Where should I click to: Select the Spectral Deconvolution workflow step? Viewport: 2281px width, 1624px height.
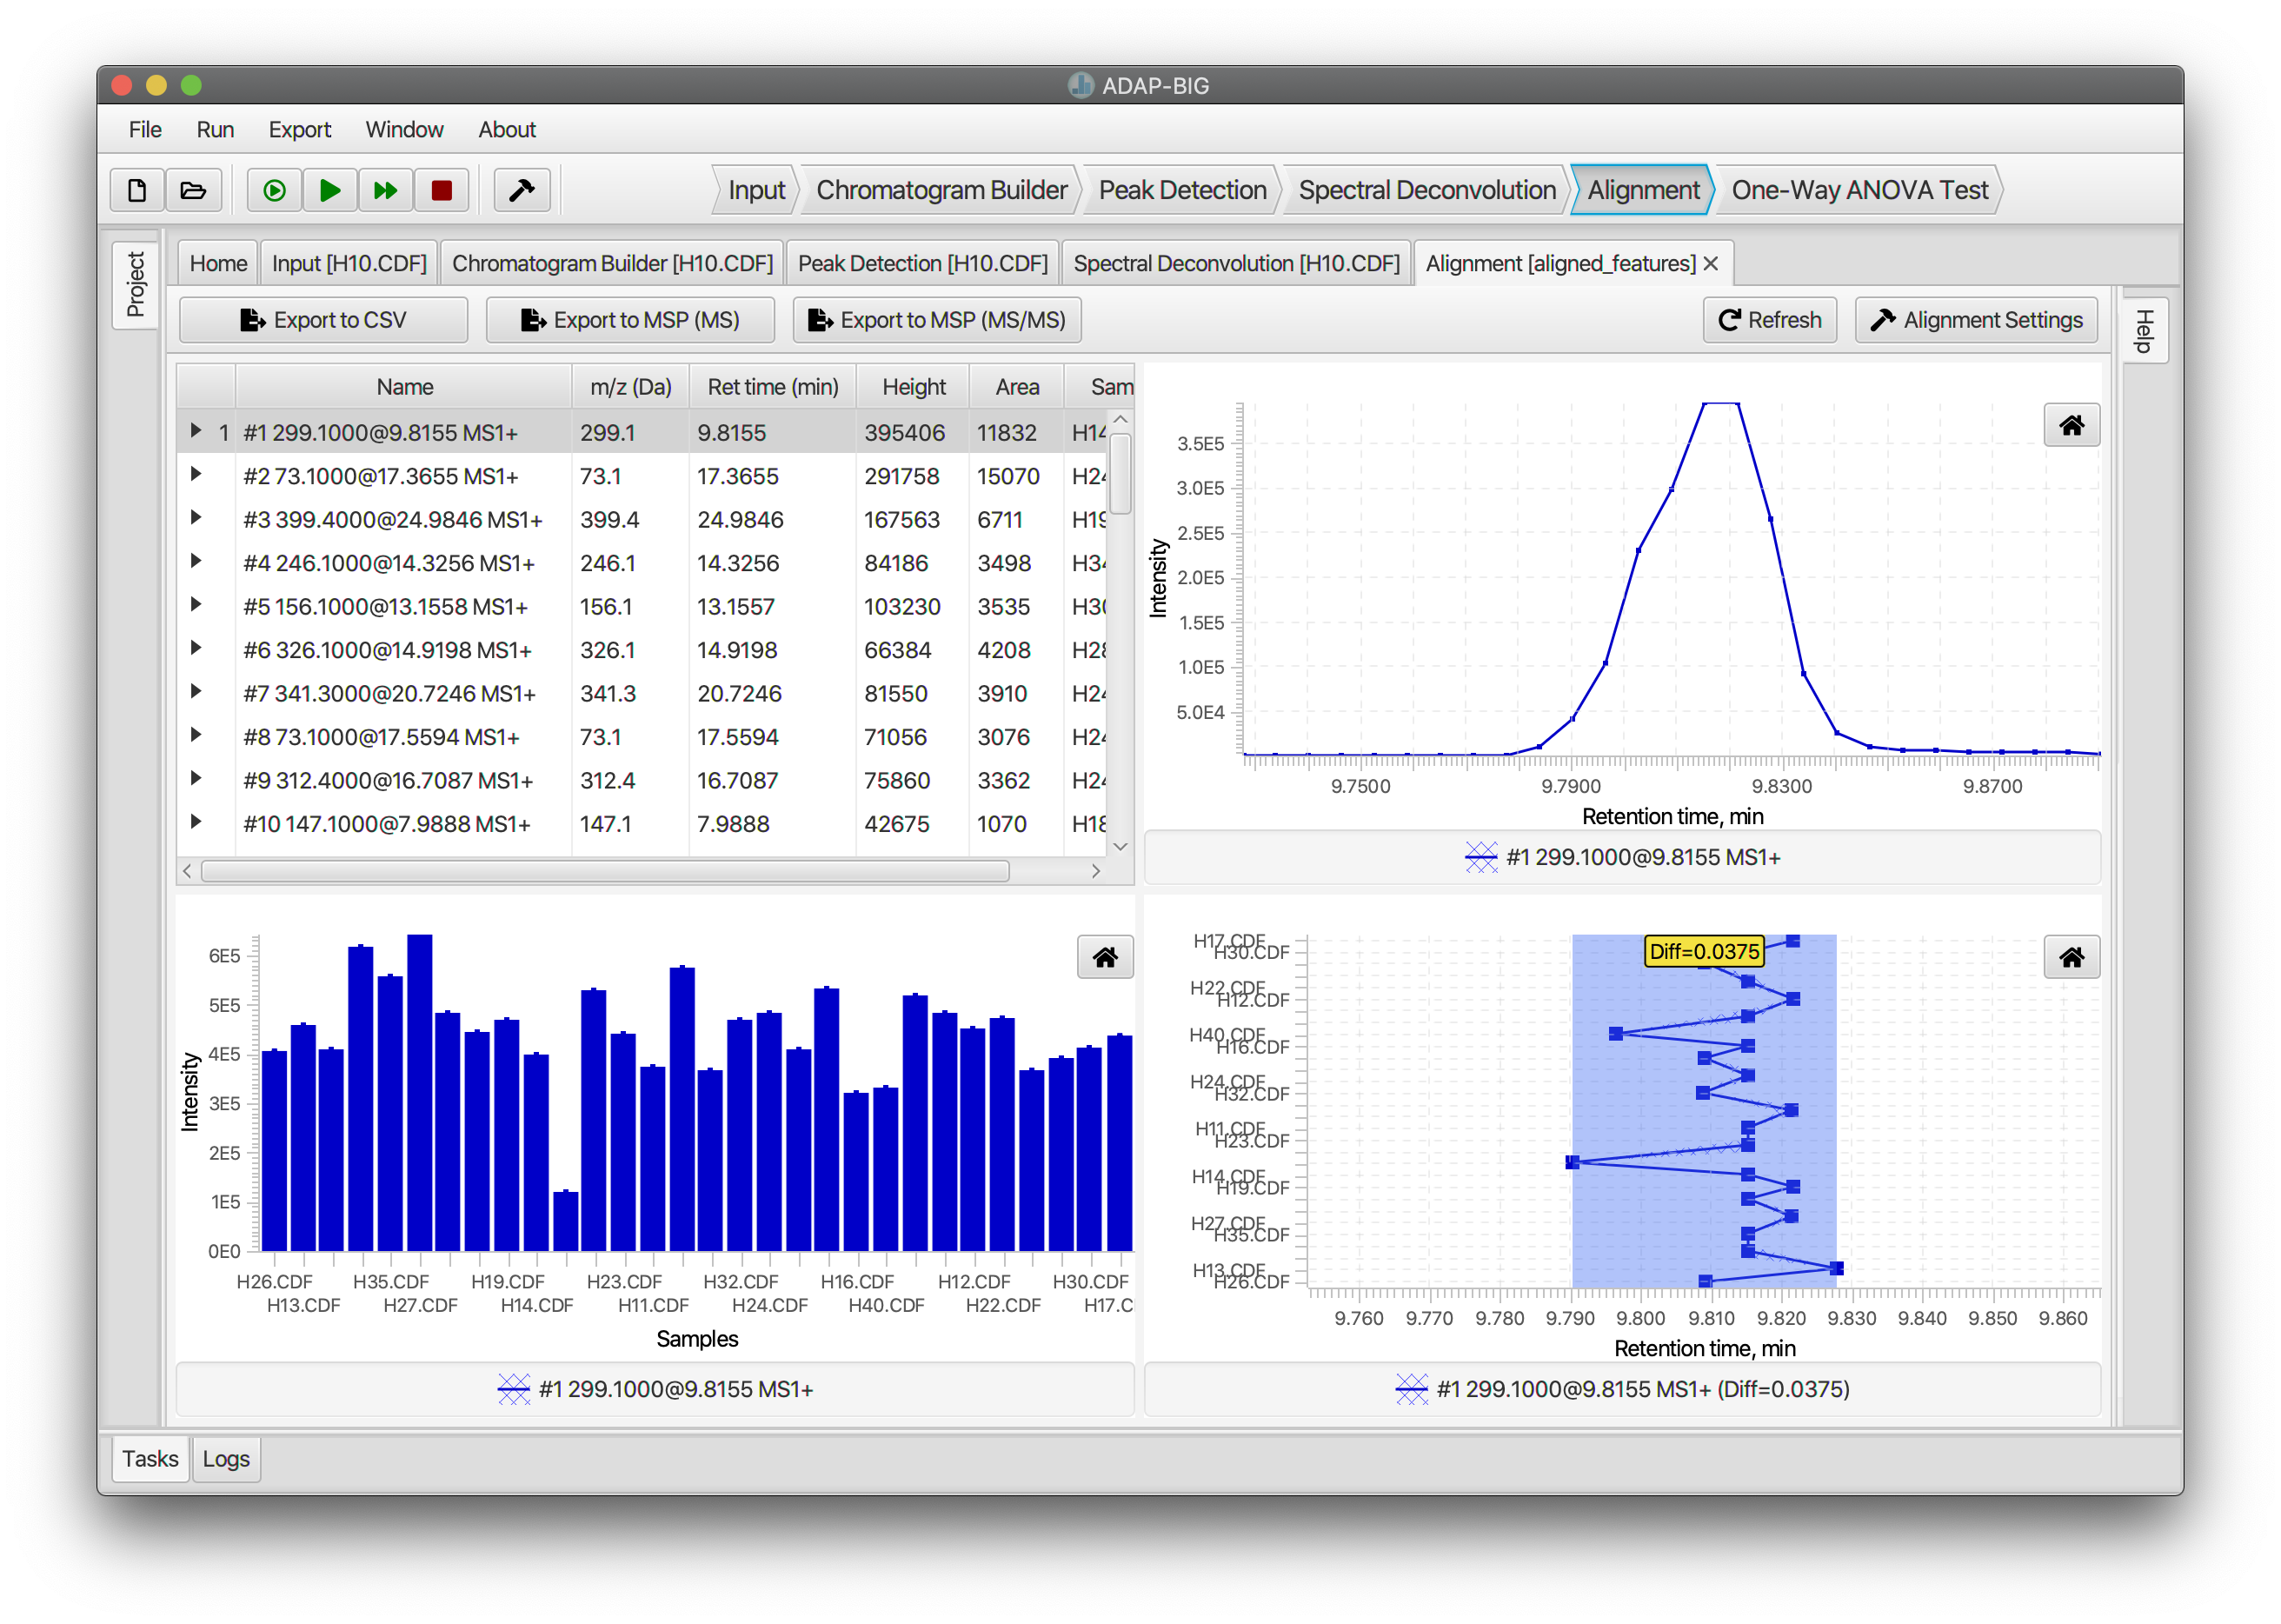[x=1427, y=190]
